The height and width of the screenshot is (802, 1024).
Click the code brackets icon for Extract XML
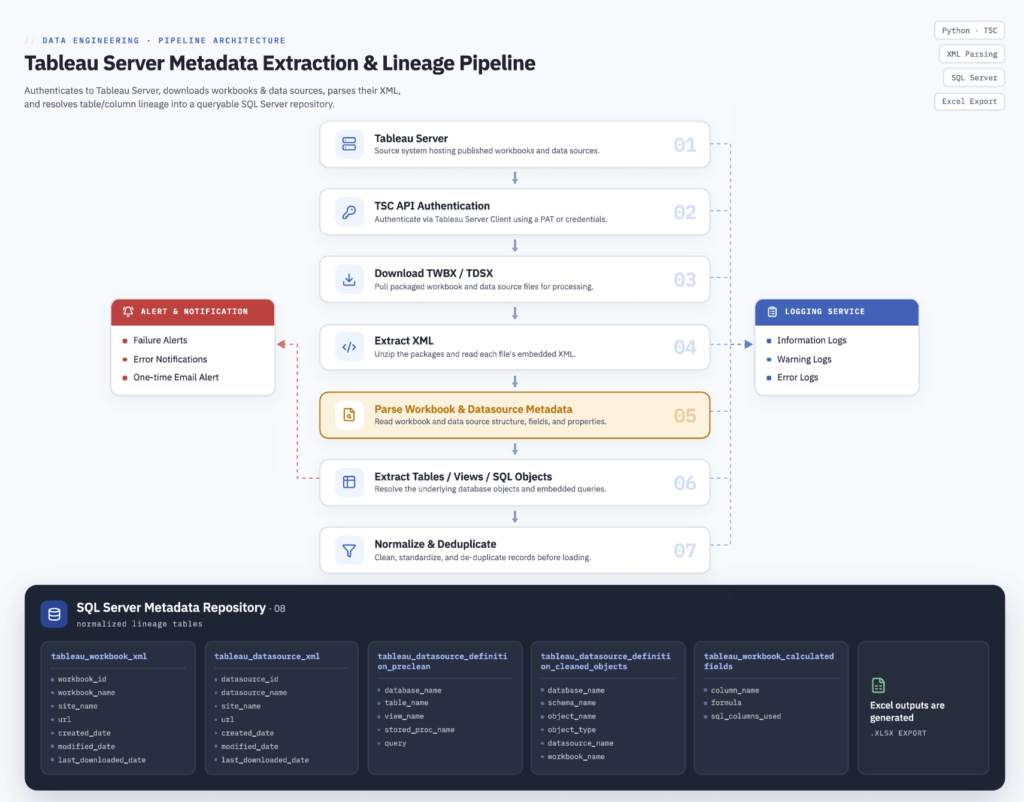click(x=349, y=347)
